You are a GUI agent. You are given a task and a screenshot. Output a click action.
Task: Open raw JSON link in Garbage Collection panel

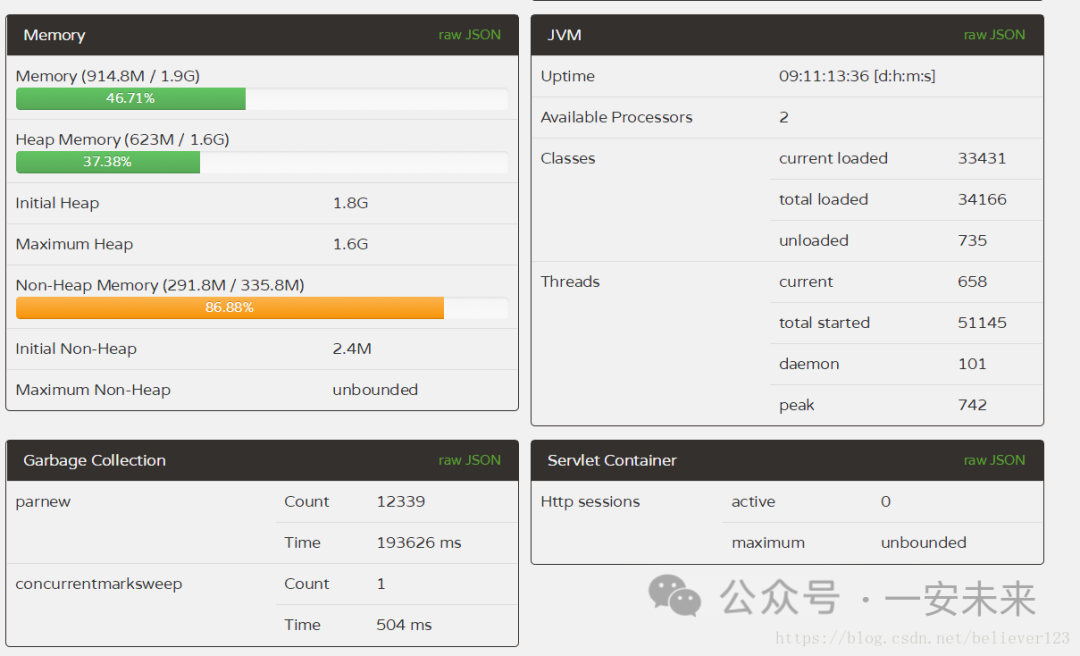coord(469,460)
